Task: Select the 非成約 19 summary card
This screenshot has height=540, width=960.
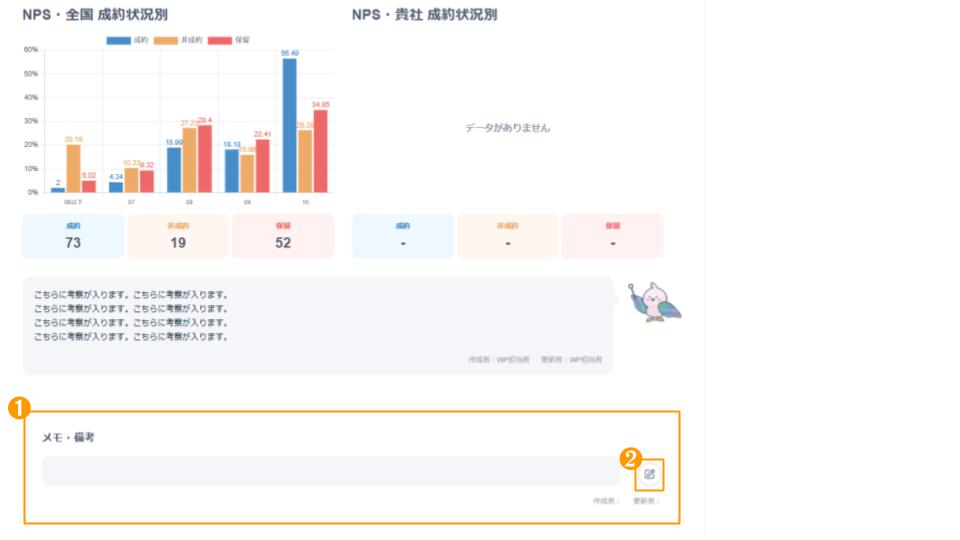Action: [x=178, y=236]
